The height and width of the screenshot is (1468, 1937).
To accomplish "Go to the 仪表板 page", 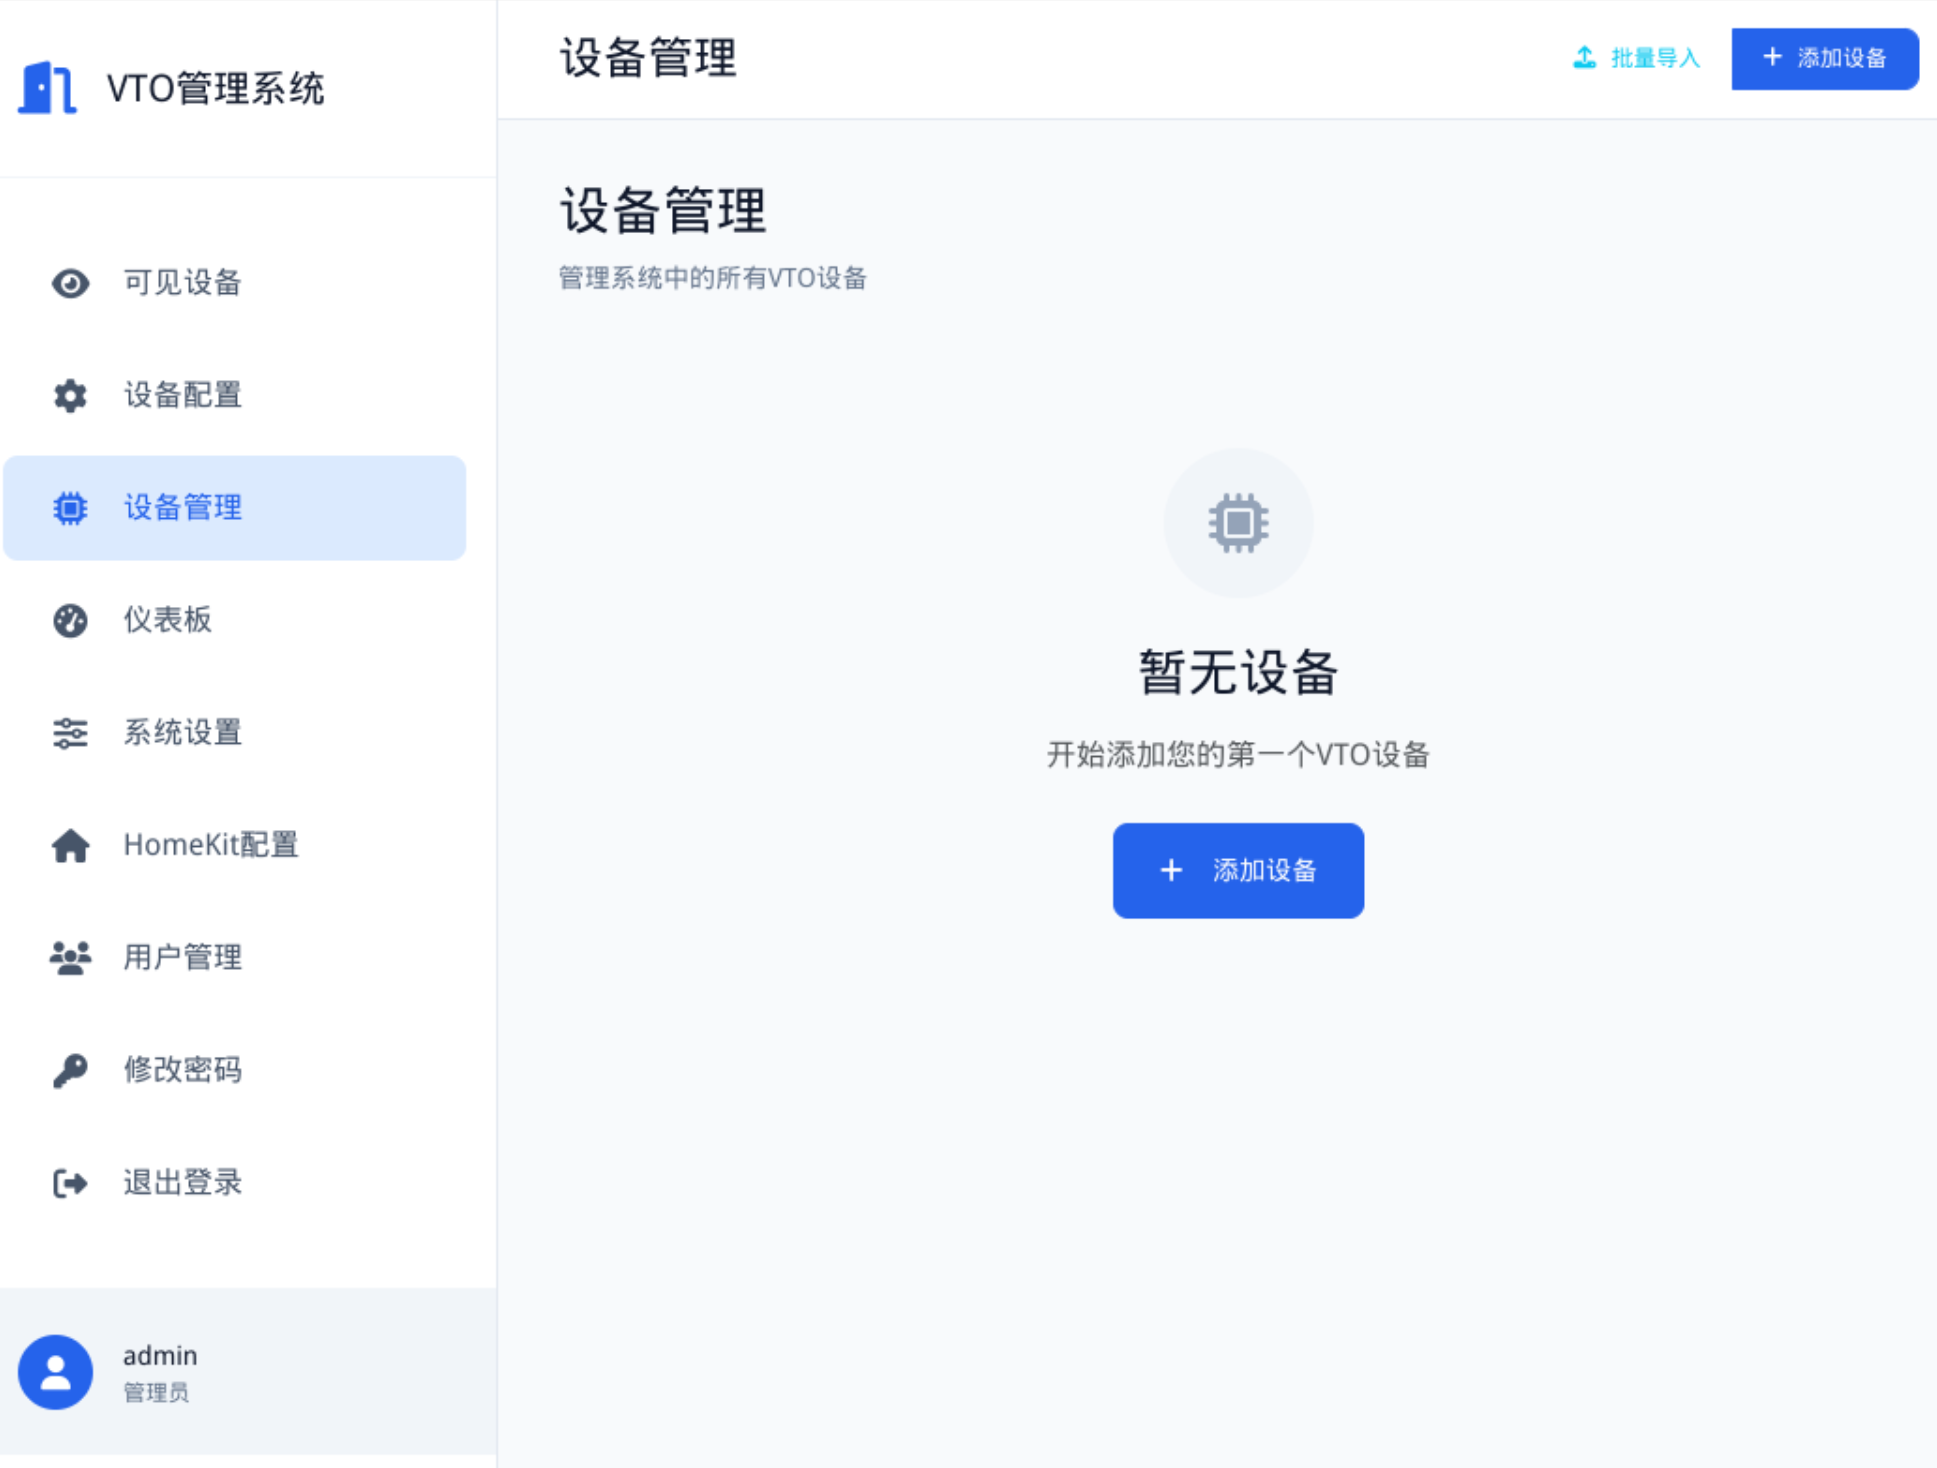I will pyautogui.click(x=168, y=620).
